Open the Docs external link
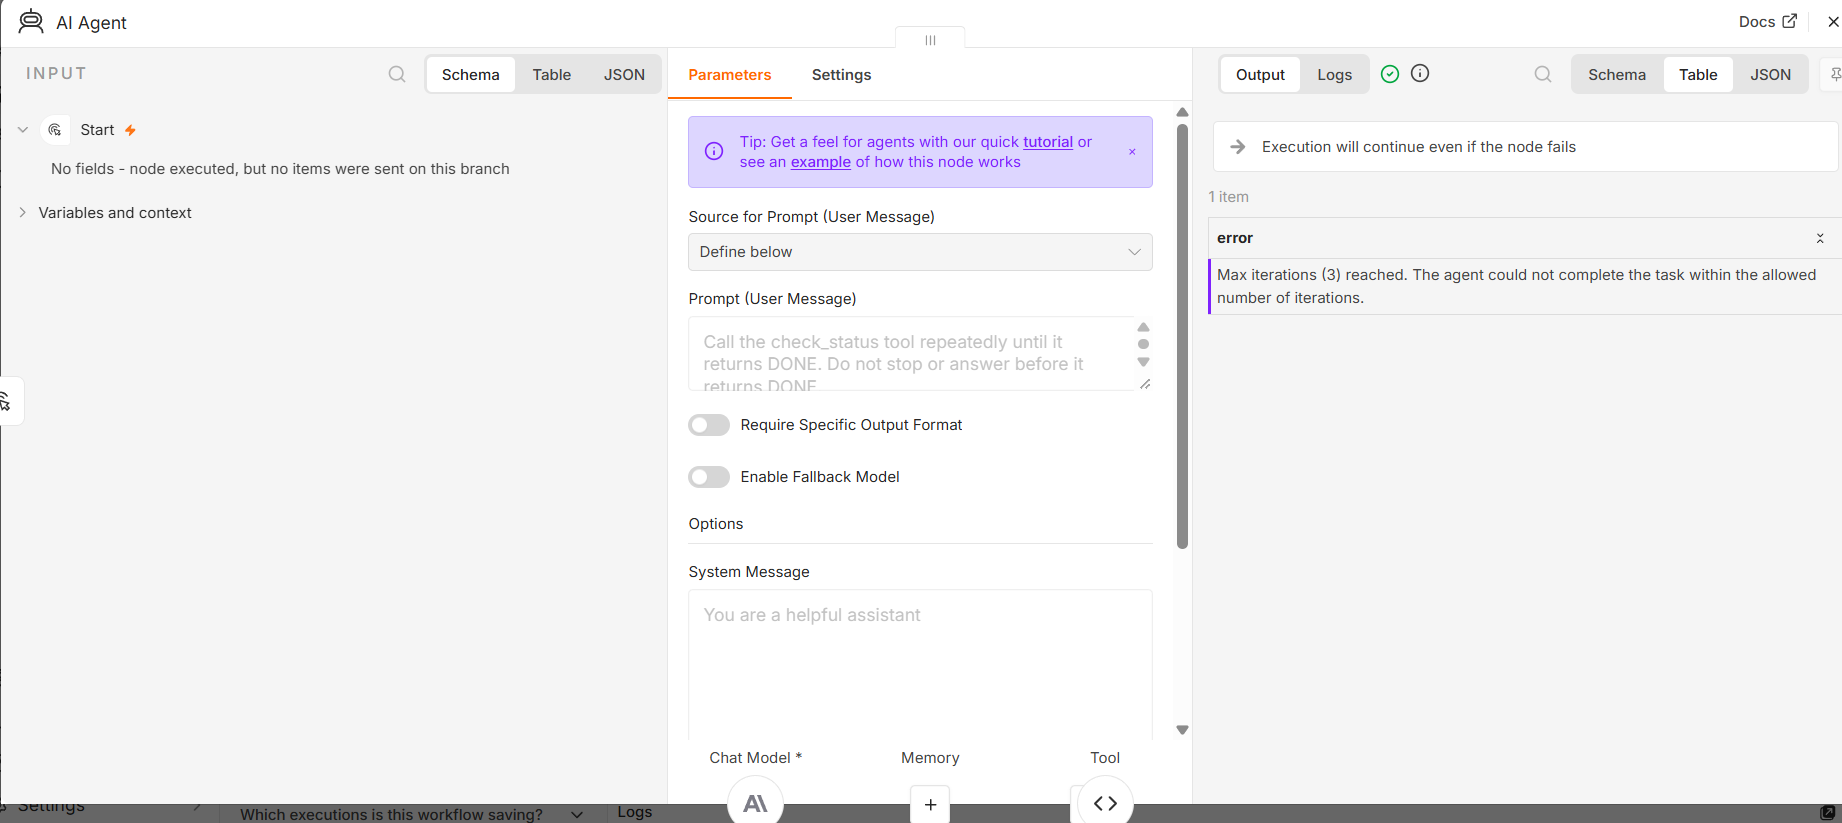 tap(1767, 22)
